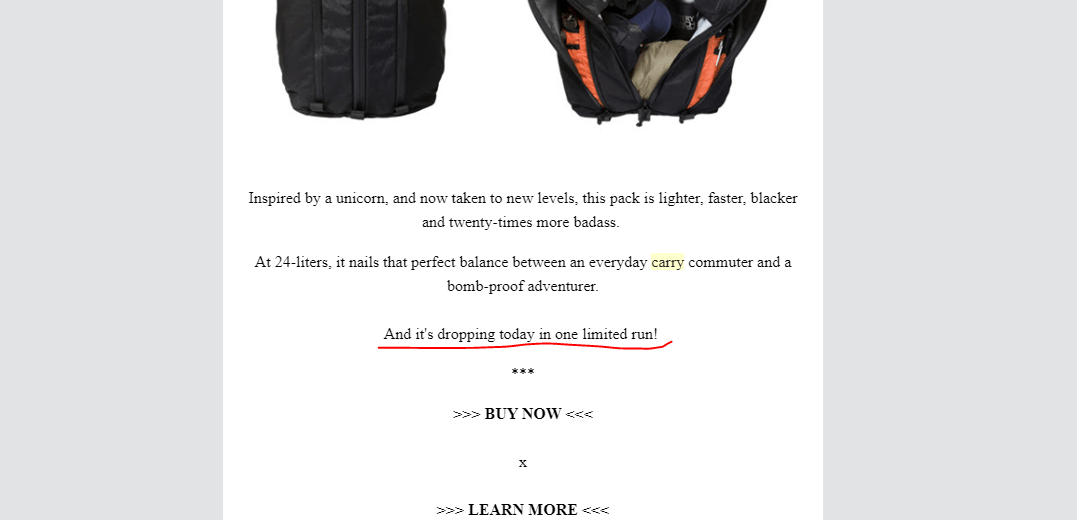Viewport: 1077px width, 520px height.
Task: Click the "bomb-proof adventurer." text
Action: (523, 286)
